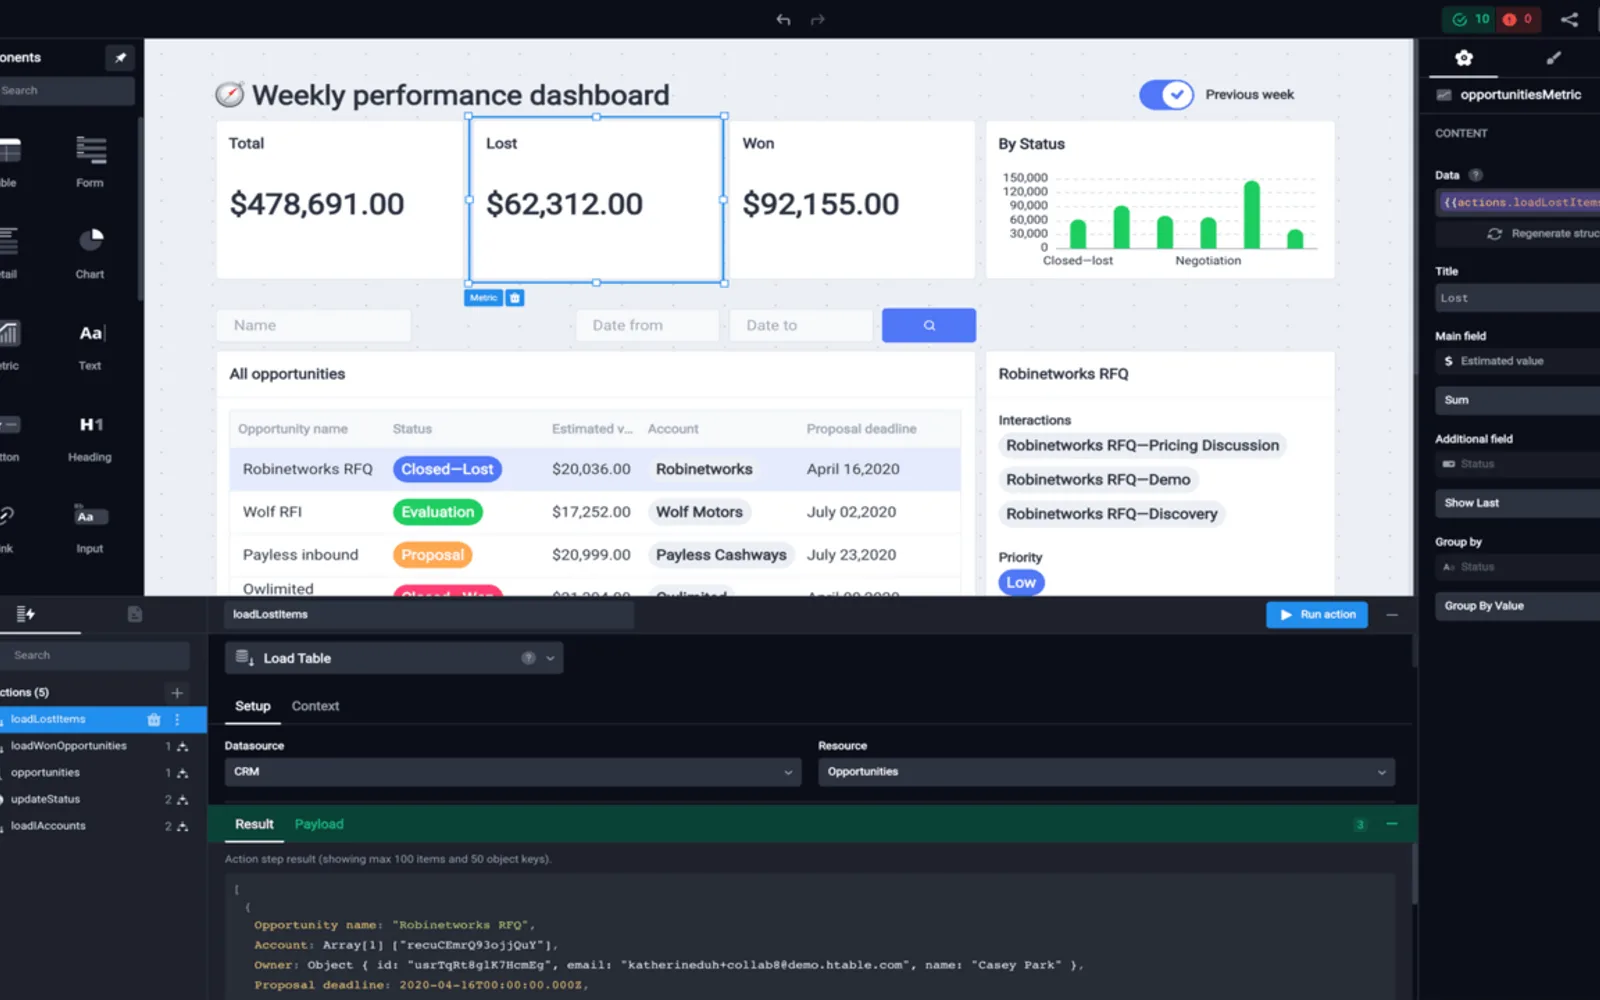Add a new action with plus icon
This screenshot has width=1600, height=1000.
click(x=177, y=692)
